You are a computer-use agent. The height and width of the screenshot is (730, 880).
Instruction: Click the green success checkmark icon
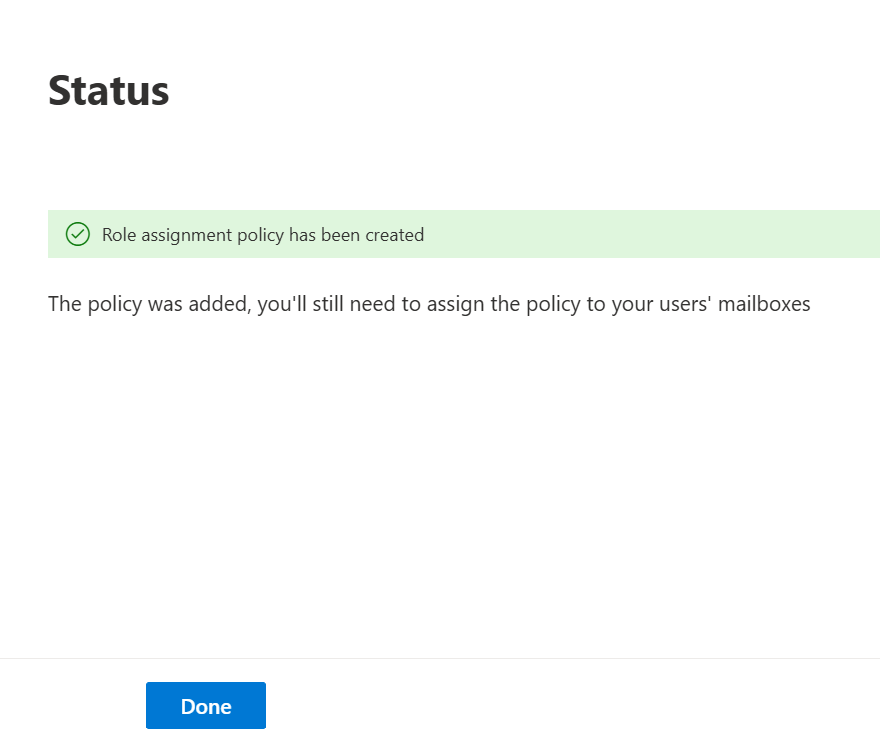(77, 235)
